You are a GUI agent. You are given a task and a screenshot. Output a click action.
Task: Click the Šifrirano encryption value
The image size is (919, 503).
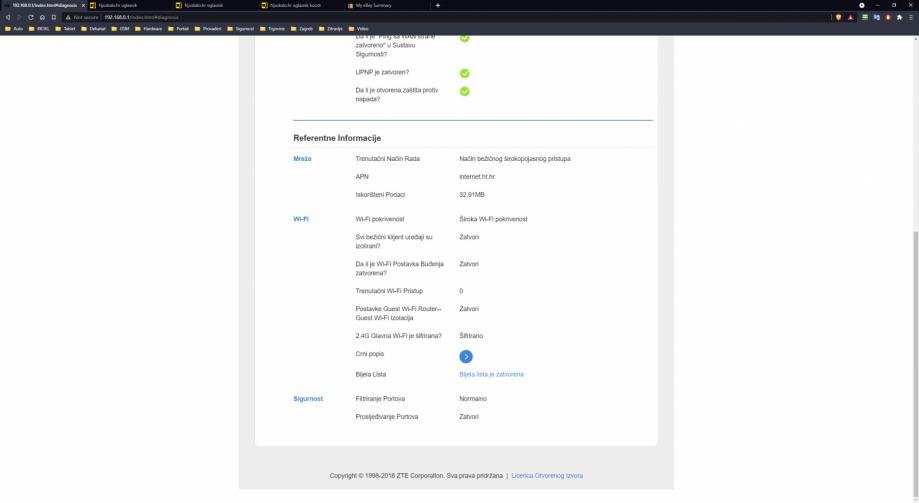(471, 335)
